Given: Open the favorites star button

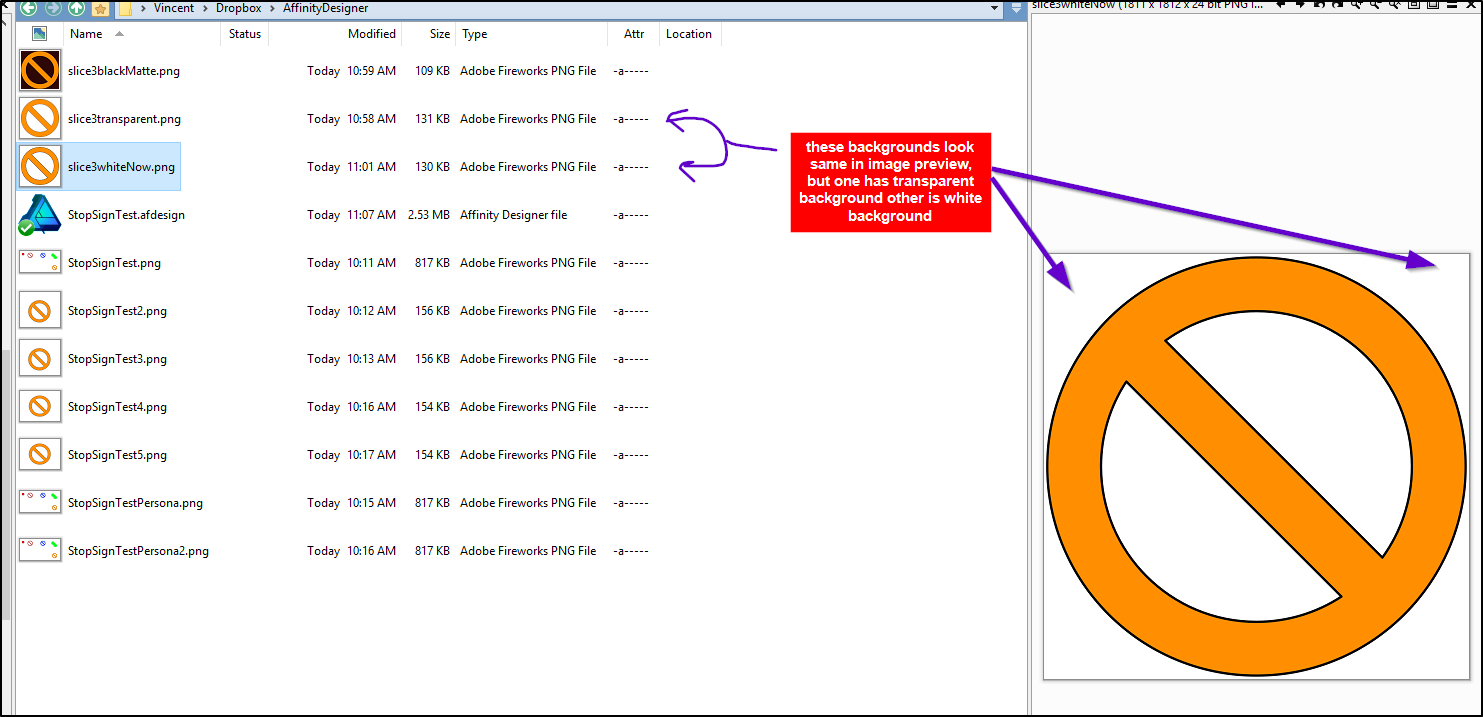Looking at the screenshot, I should coord(101,9).
